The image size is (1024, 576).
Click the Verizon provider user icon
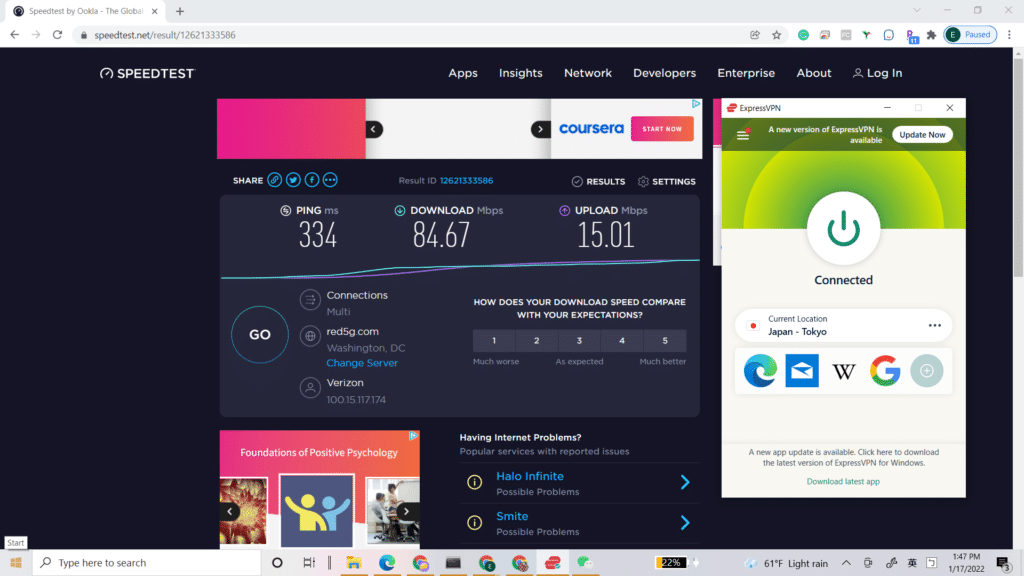coord(310,388)
